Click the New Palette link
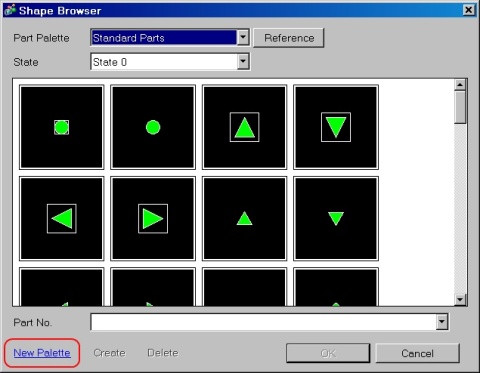Screen dimensions: 480x373 coord(42,353)
